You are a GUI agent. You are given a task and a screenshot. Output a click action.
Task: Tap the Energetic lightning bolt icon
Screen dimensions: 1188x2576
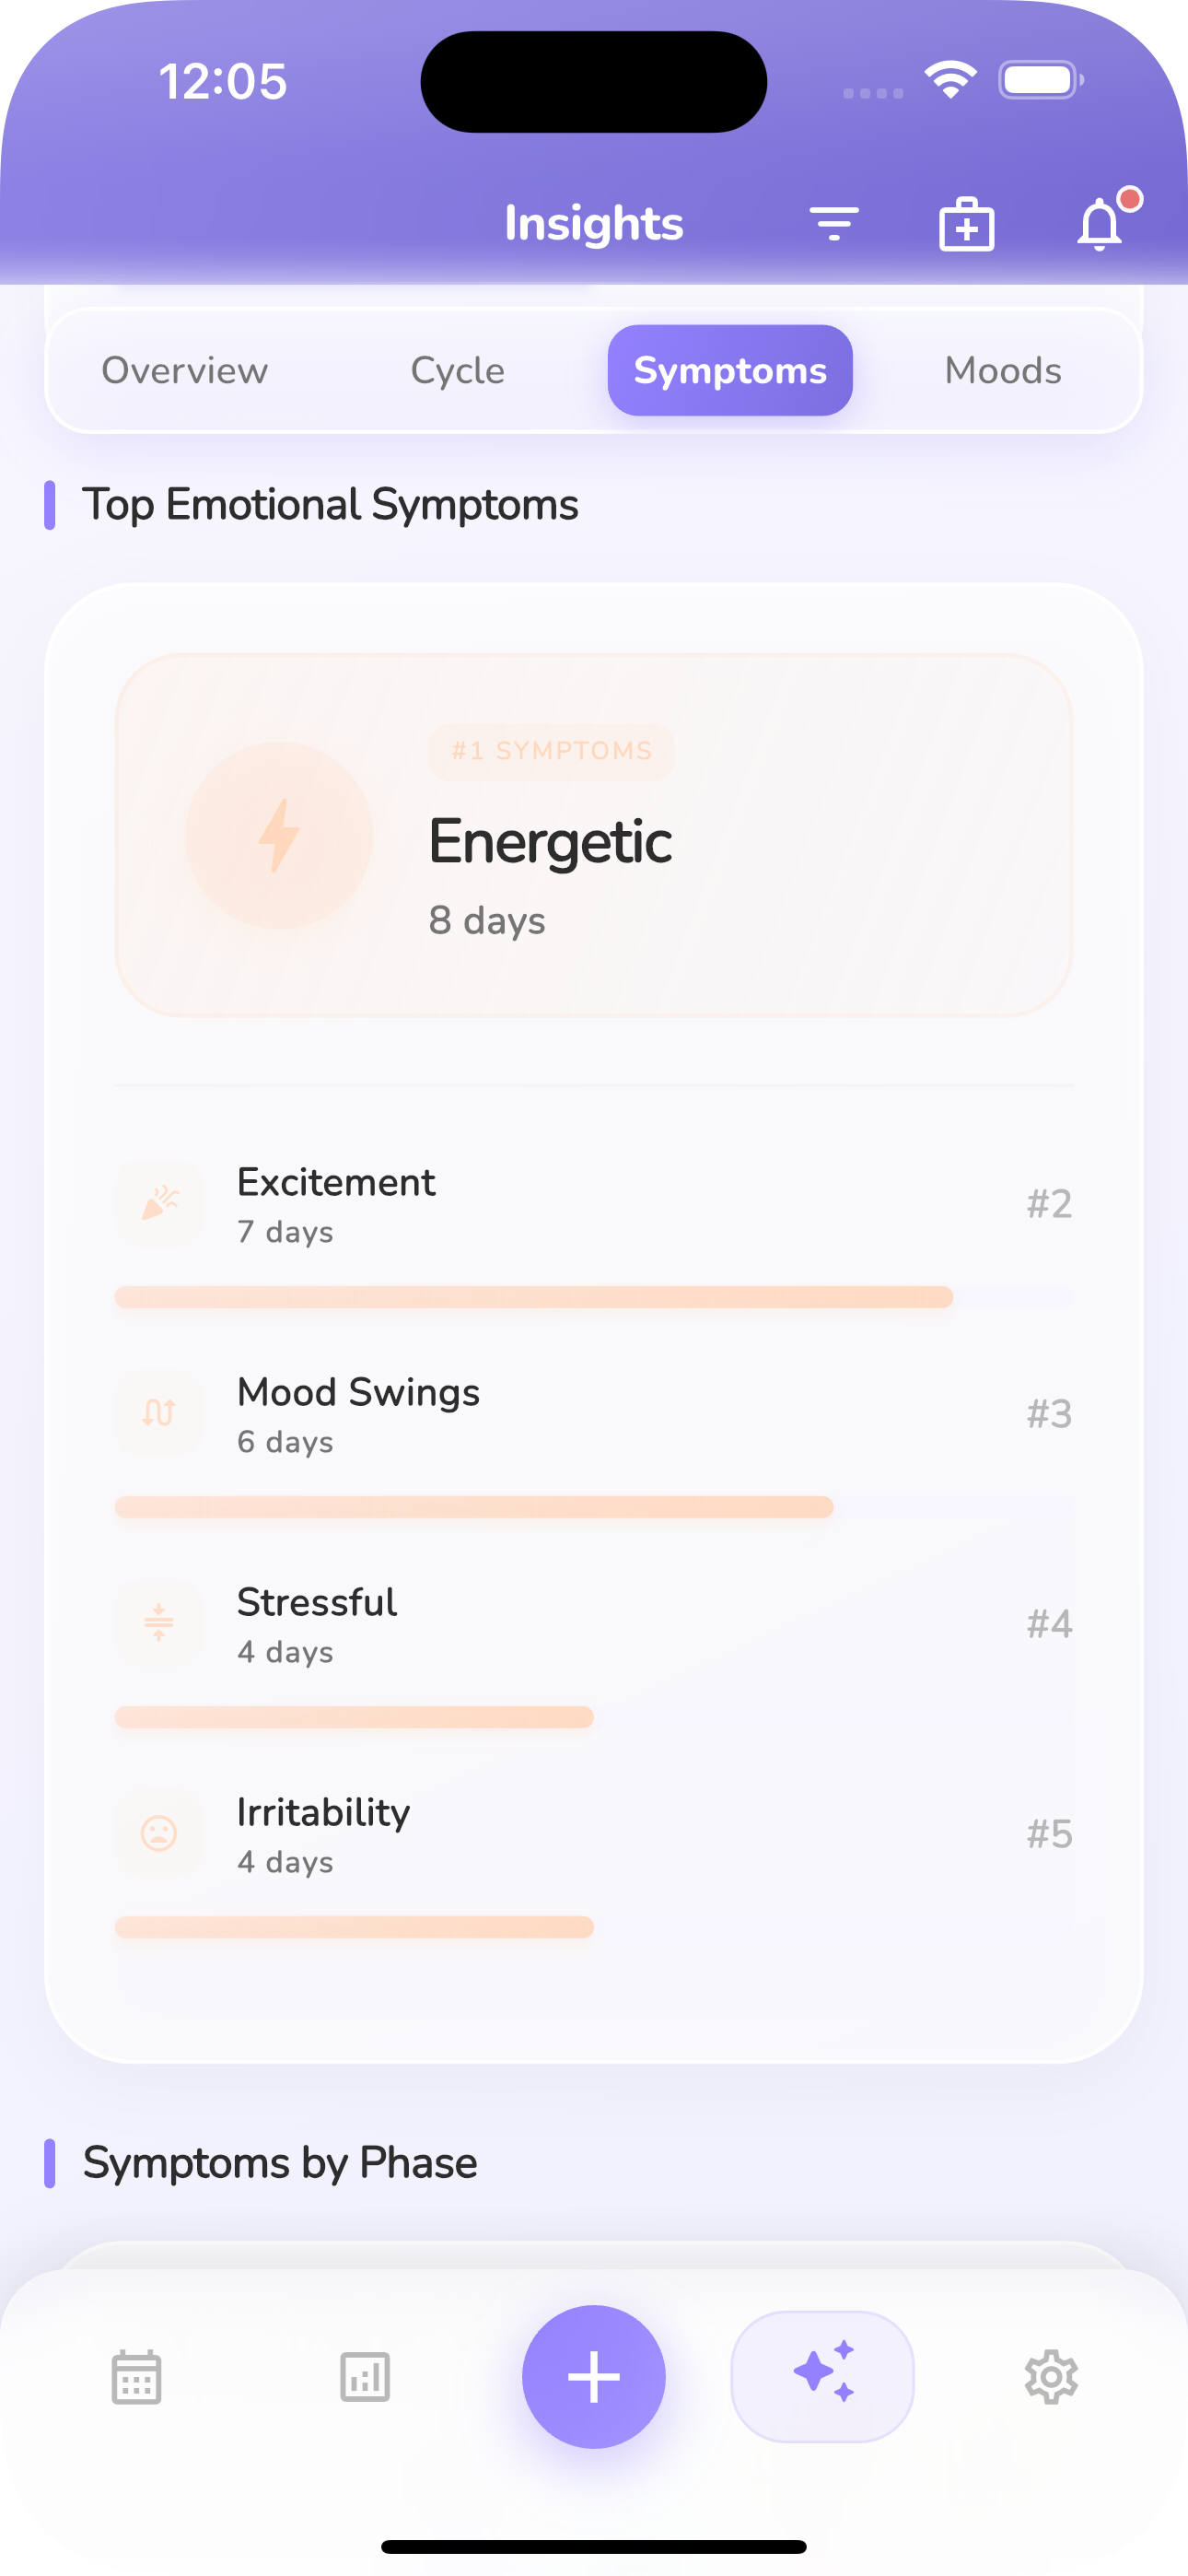point(279,835)
